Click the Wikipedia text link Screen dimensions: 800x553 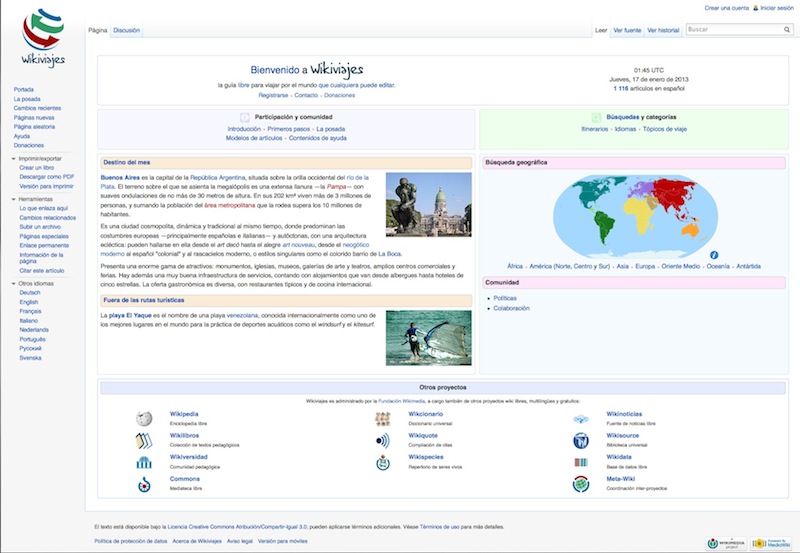click(184, 414)
